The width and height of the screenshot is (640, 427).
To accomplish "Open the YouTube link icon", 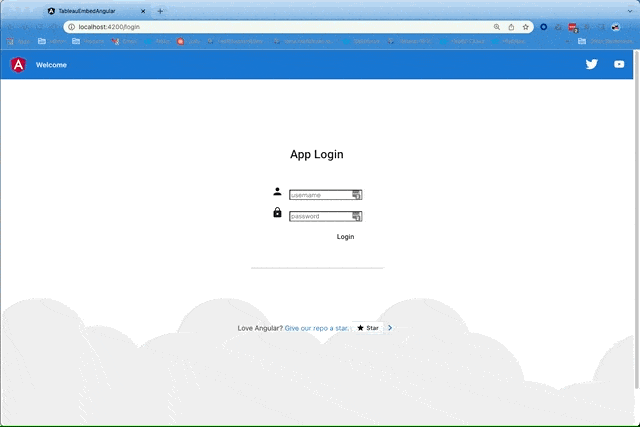I will (619, 64).
